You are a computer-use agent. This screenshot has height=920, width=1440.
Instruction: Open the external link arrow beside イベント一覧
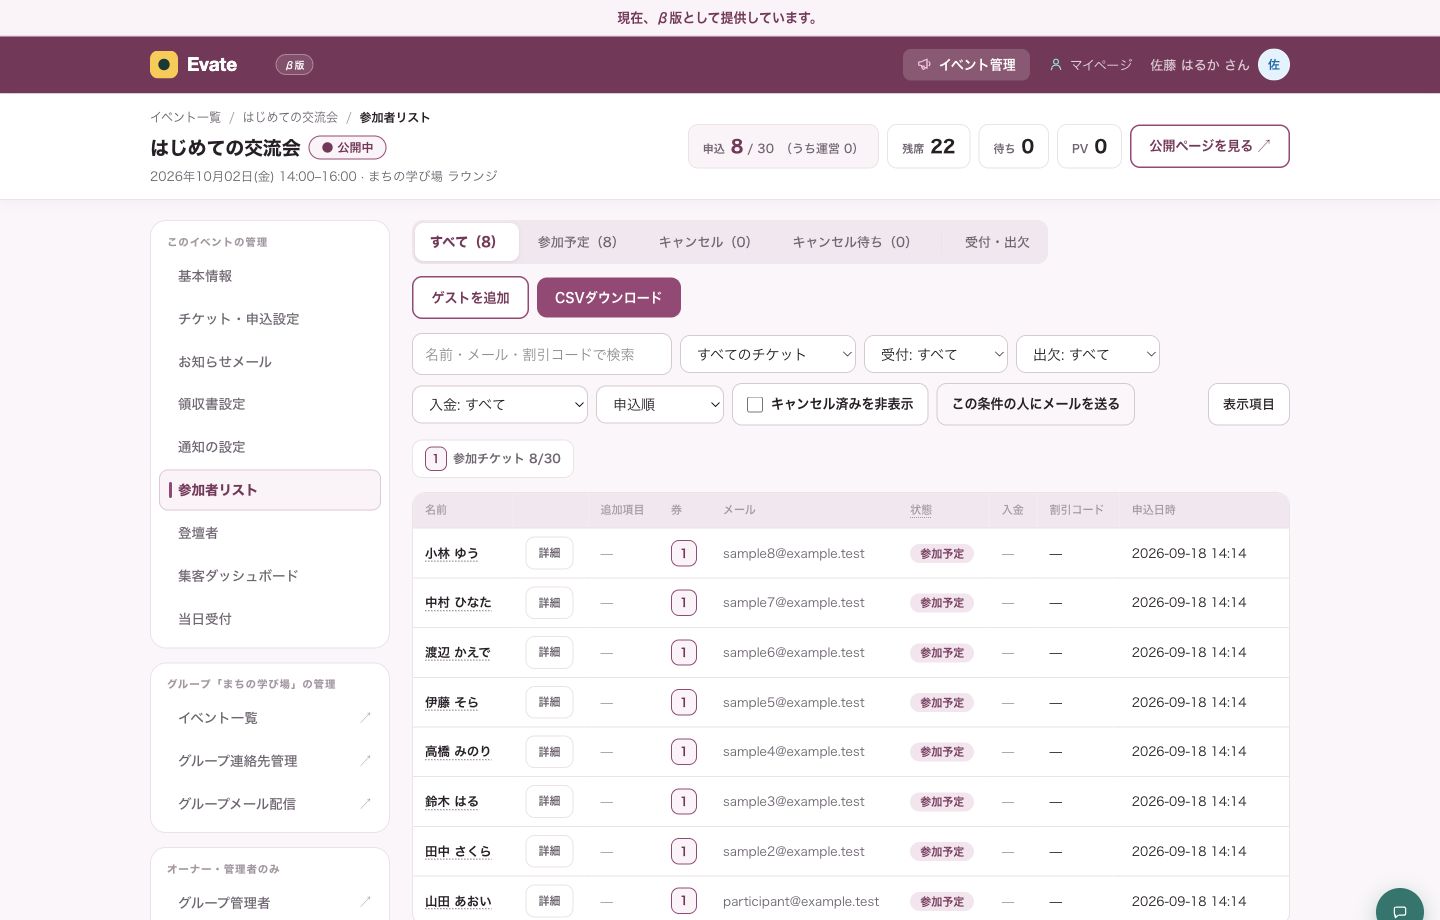coord(365,718)
